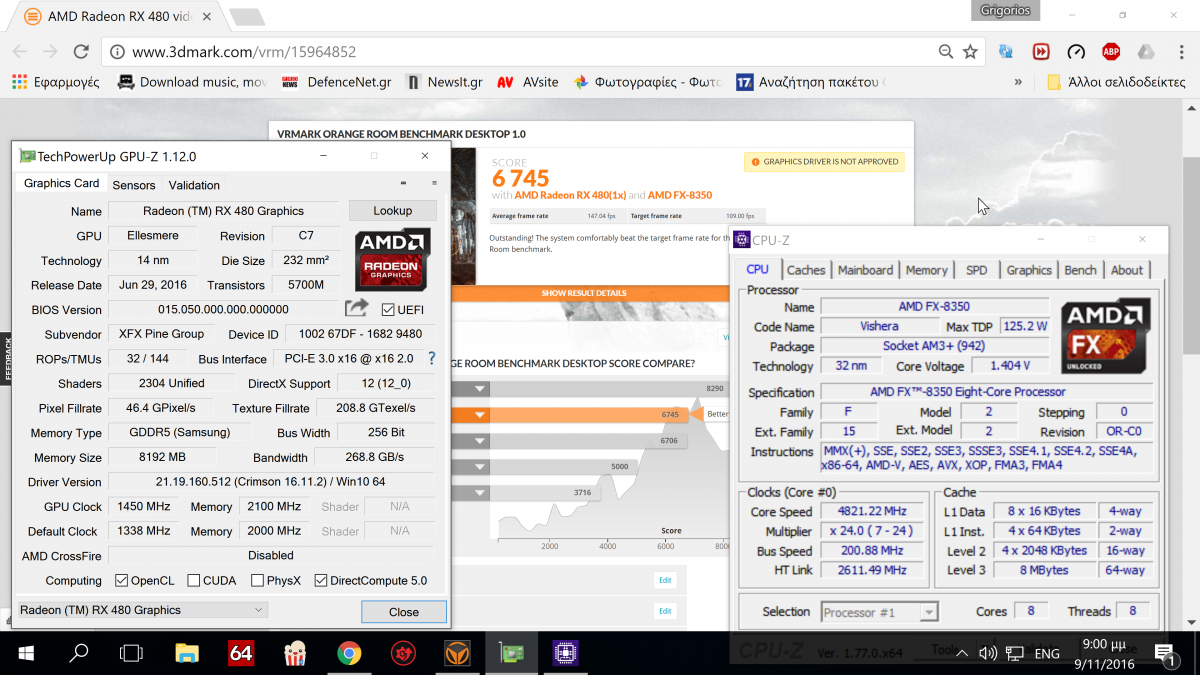Viewport: 1200px width, 675px height.
Task: Open the Caches tab in CPU-Z
Action: click(x=806, y=270)
